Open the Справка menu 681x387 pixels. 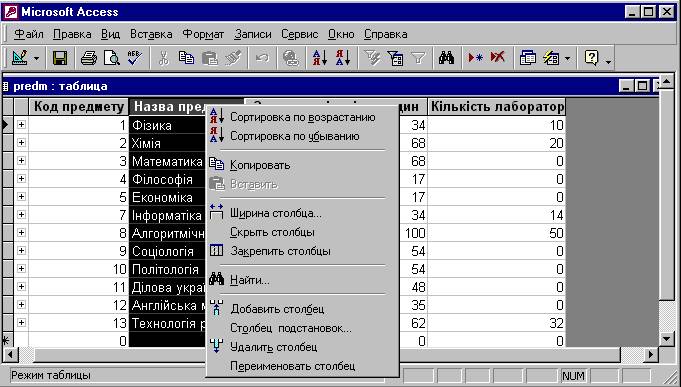pyautogui.click(x=386, y=34)
